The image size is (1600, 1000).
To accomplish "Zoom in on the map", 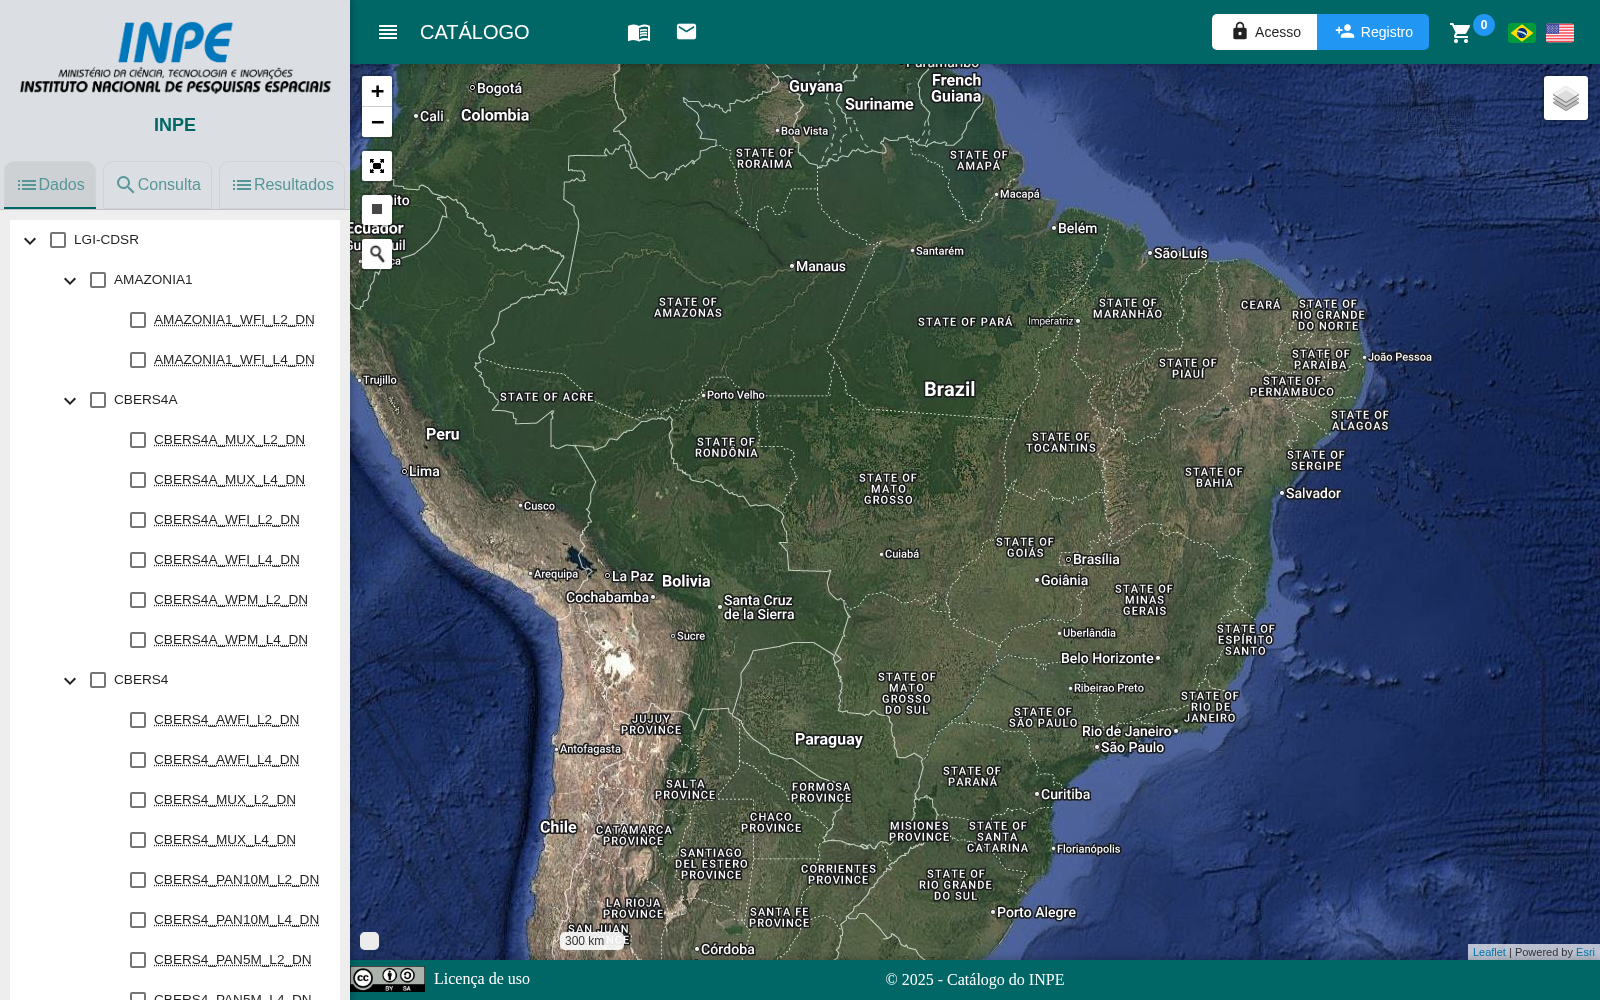I will click(x=377, y=91).
